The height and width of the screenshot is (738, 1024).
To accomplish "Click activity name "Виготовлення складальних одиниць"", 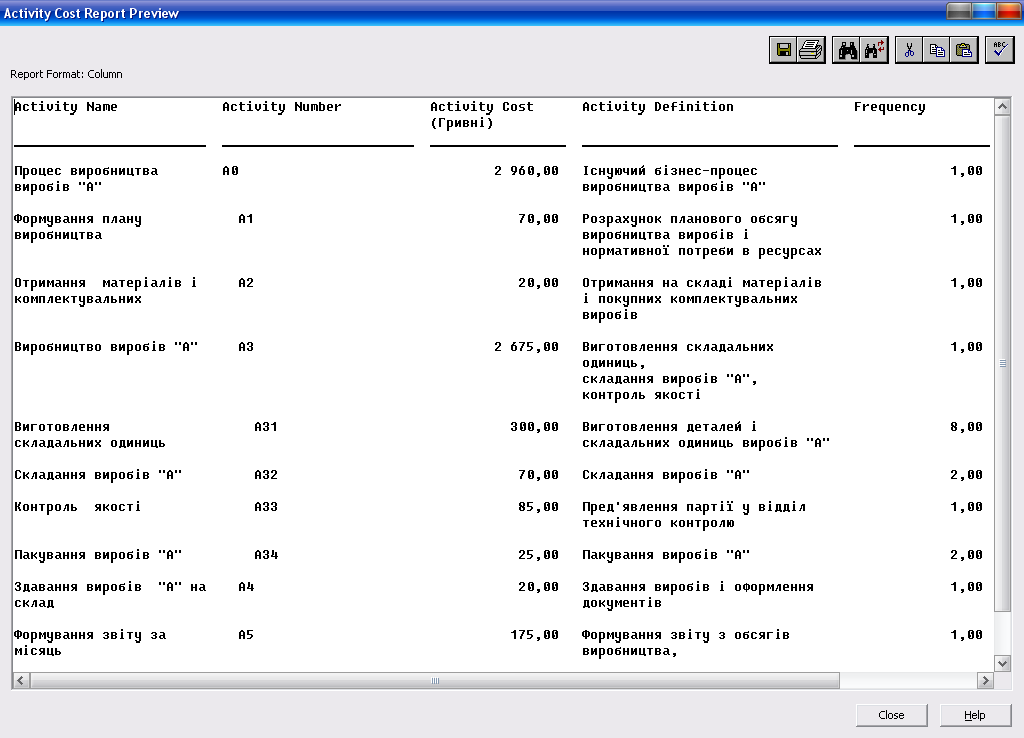I will pyautogui.click(x=89, y=435).
